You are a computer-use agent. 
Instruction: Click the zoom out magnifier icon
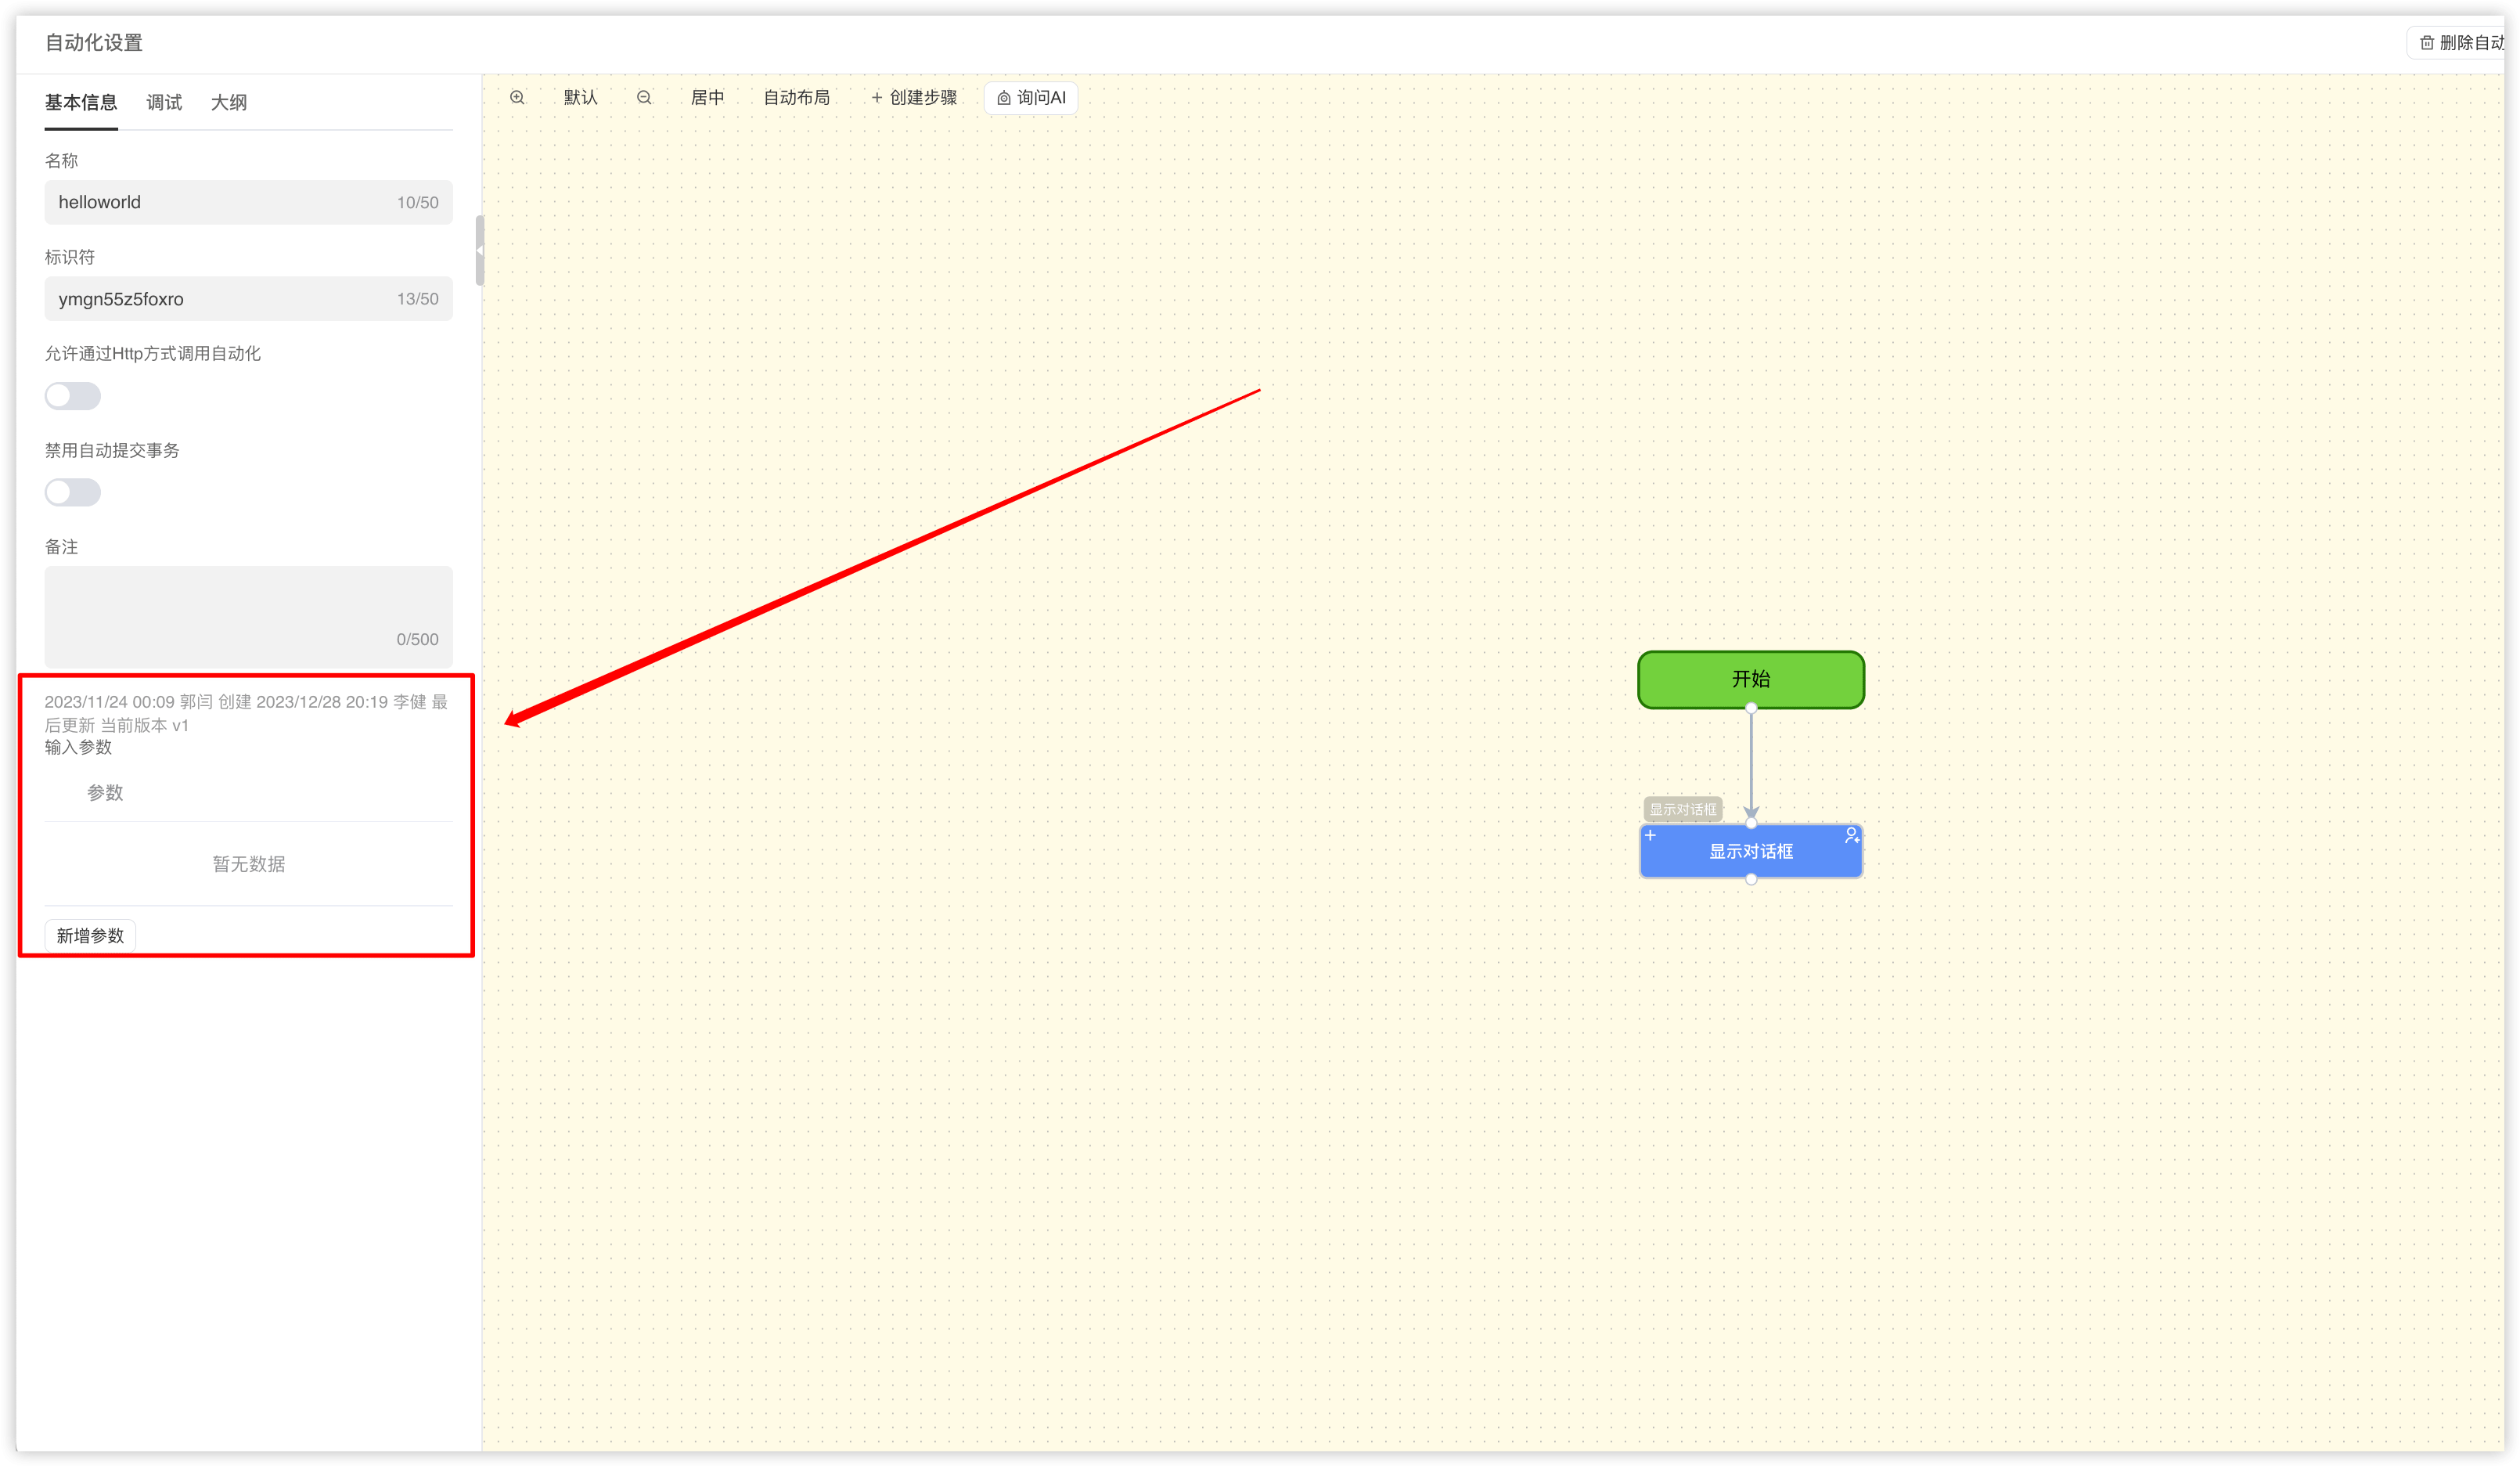point(644,98)
